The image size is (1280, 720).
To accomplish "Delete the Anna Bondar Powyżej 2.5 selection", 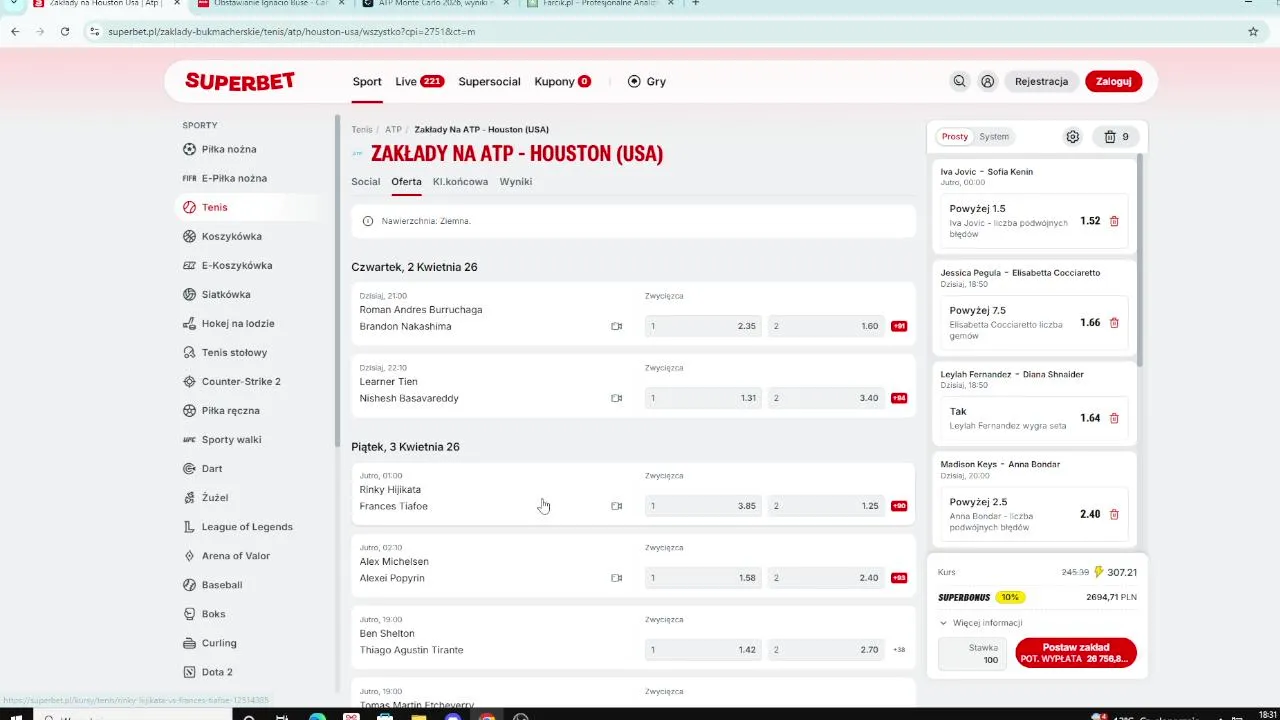I will click(x=1114, y=514).
